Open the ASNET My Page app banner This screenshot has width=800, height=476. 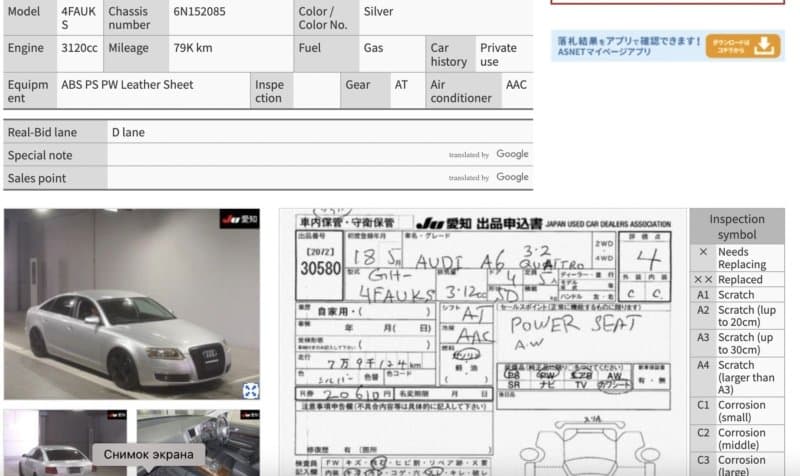667,46
